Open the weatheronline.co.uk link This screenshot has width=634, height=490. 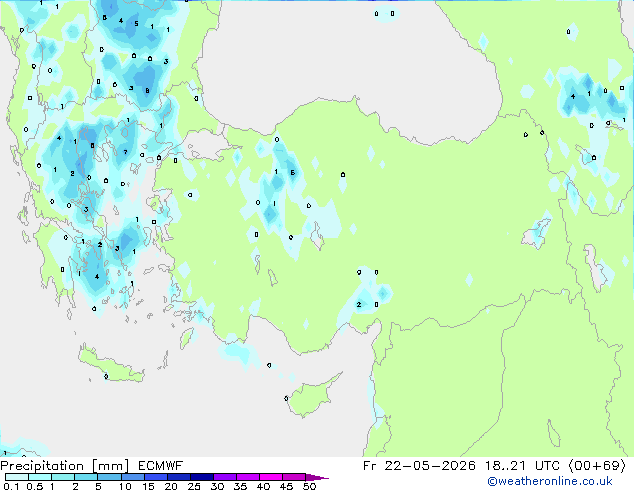(x=550, y=481)
